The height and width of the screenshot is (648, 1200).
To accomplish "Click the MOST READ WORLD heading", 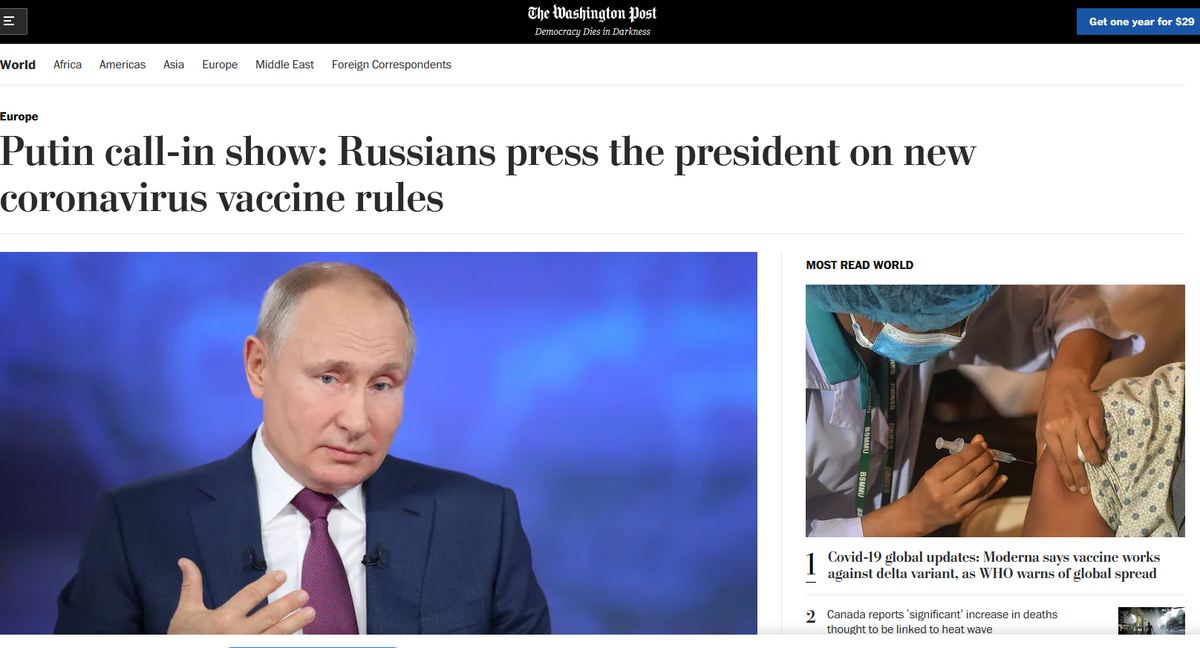I will pyautogui.click(x=860, y=265).
